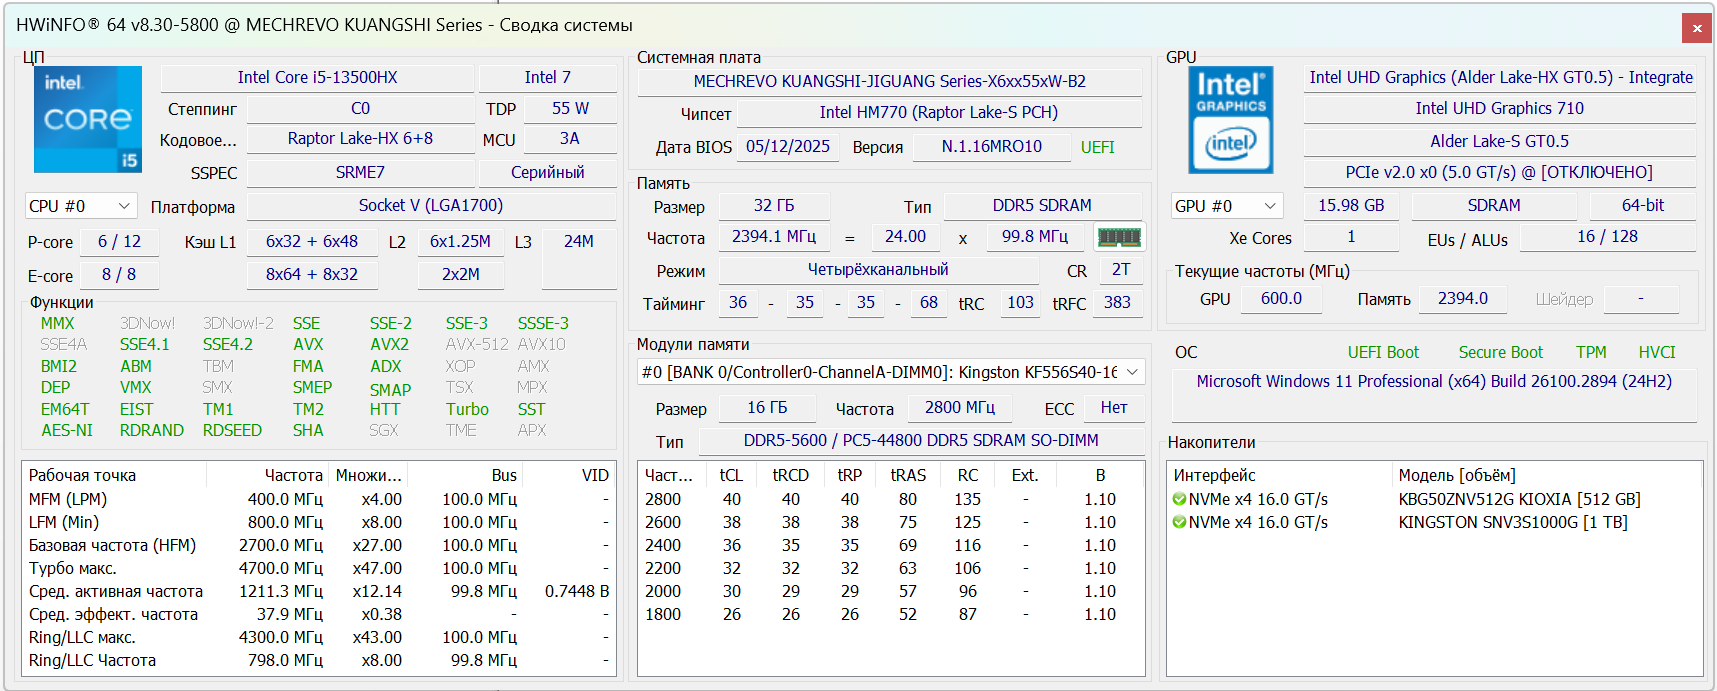Click the tCL column header in timings table
The height and width of the screenshot is (691, 1717).
click(x=731, y=475)
